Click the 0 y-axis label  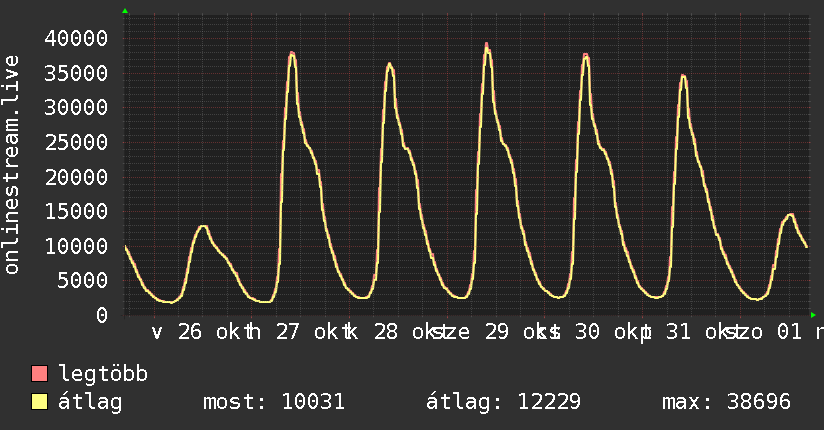click(101, 315)
